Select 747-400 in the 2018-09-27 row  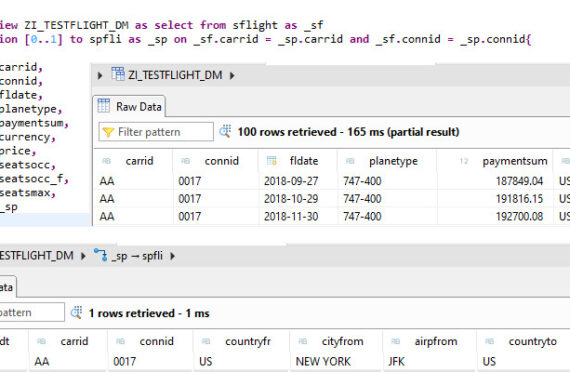(362, 181)
